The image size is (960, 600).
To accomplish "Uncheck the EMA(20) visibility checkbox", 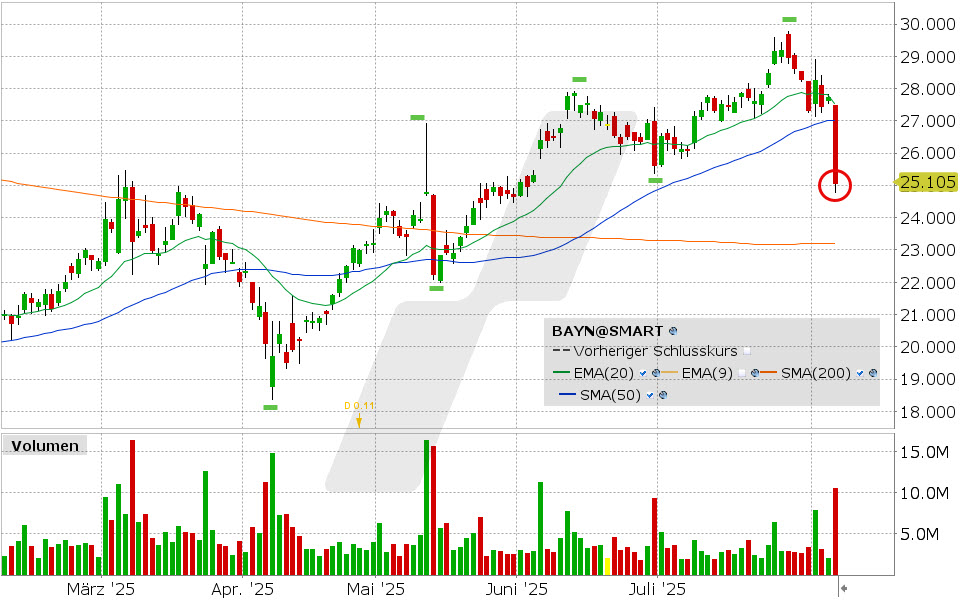I will click(x=643, y=373).
